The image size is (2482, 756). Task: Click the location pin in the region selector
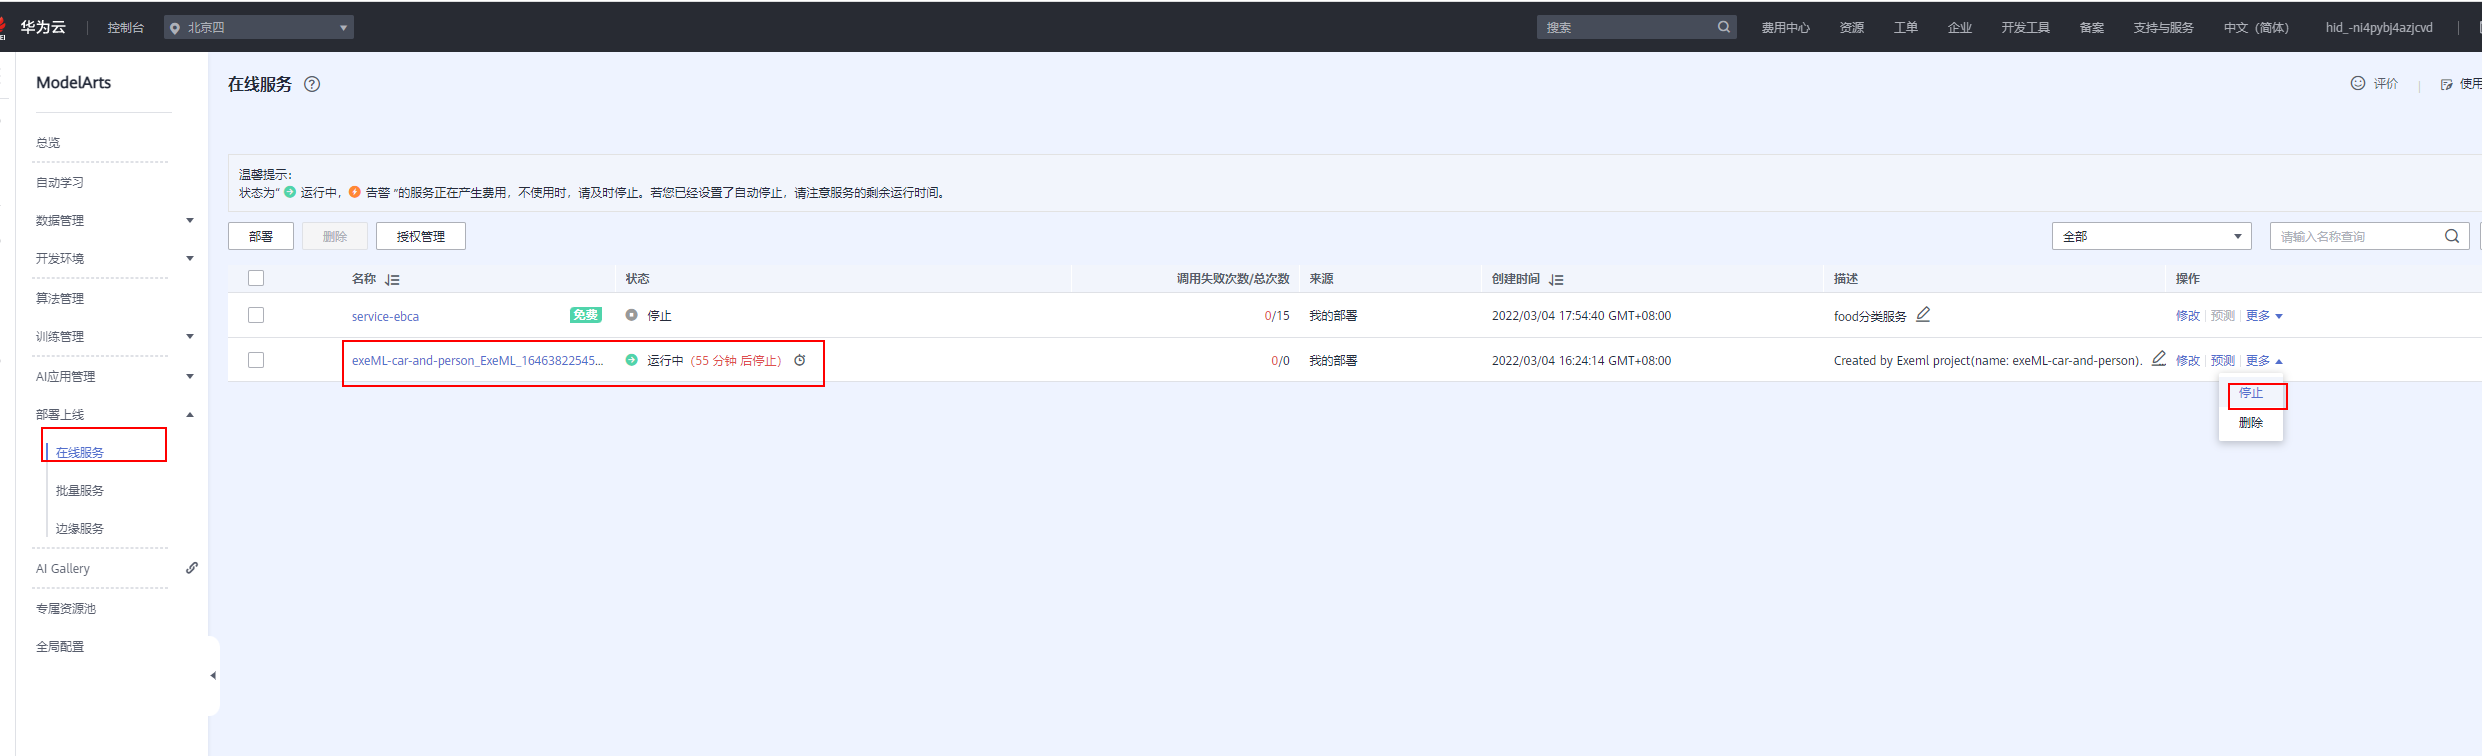point(175,28)
